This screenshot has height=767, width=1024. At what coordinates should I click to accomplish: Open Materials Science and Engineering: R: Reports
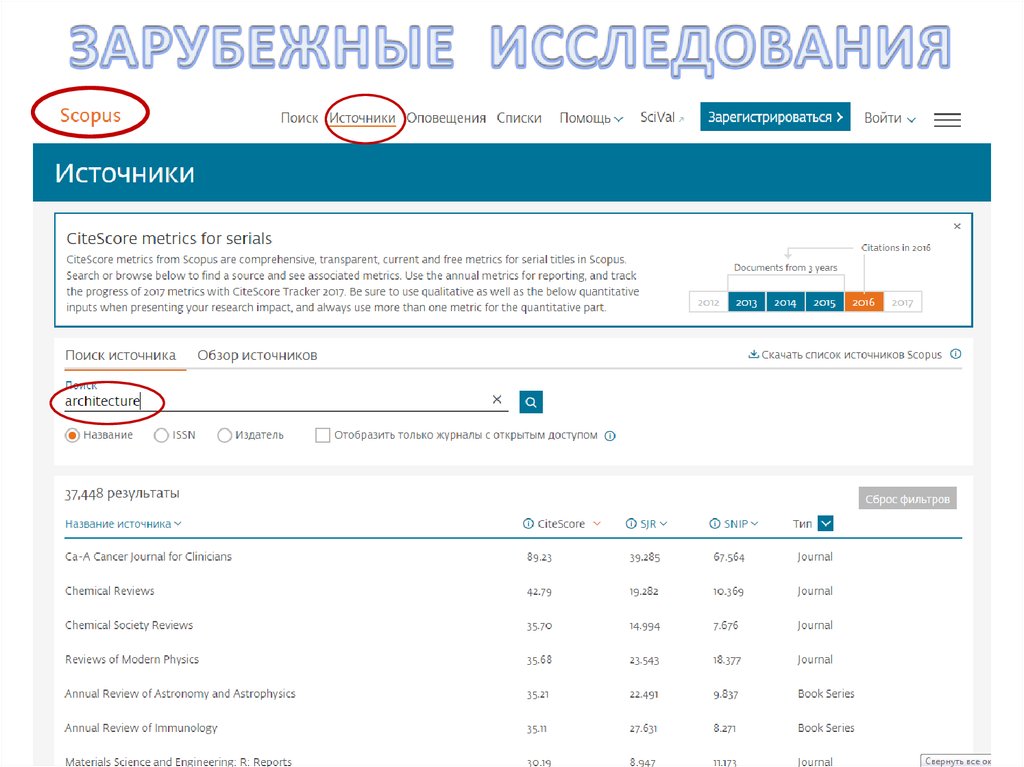tap(178, 761)
